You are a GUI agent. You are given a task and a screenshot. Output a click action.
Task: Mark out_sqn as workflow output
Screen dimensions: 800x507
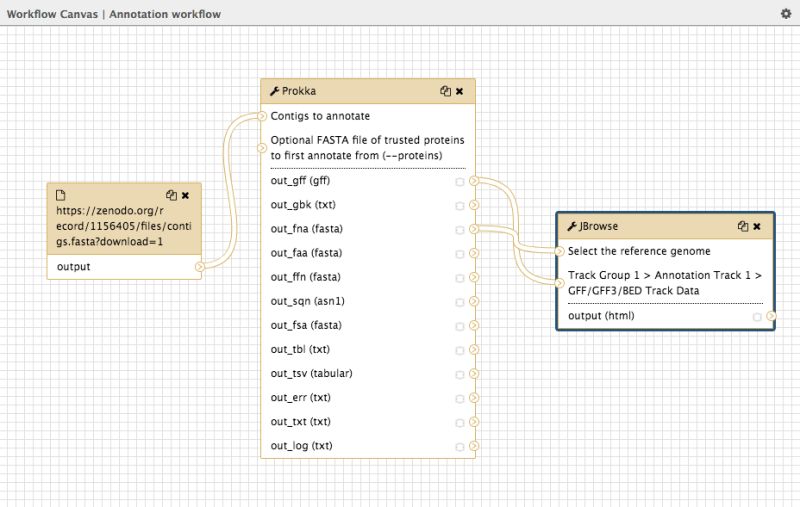click(460, 302)
